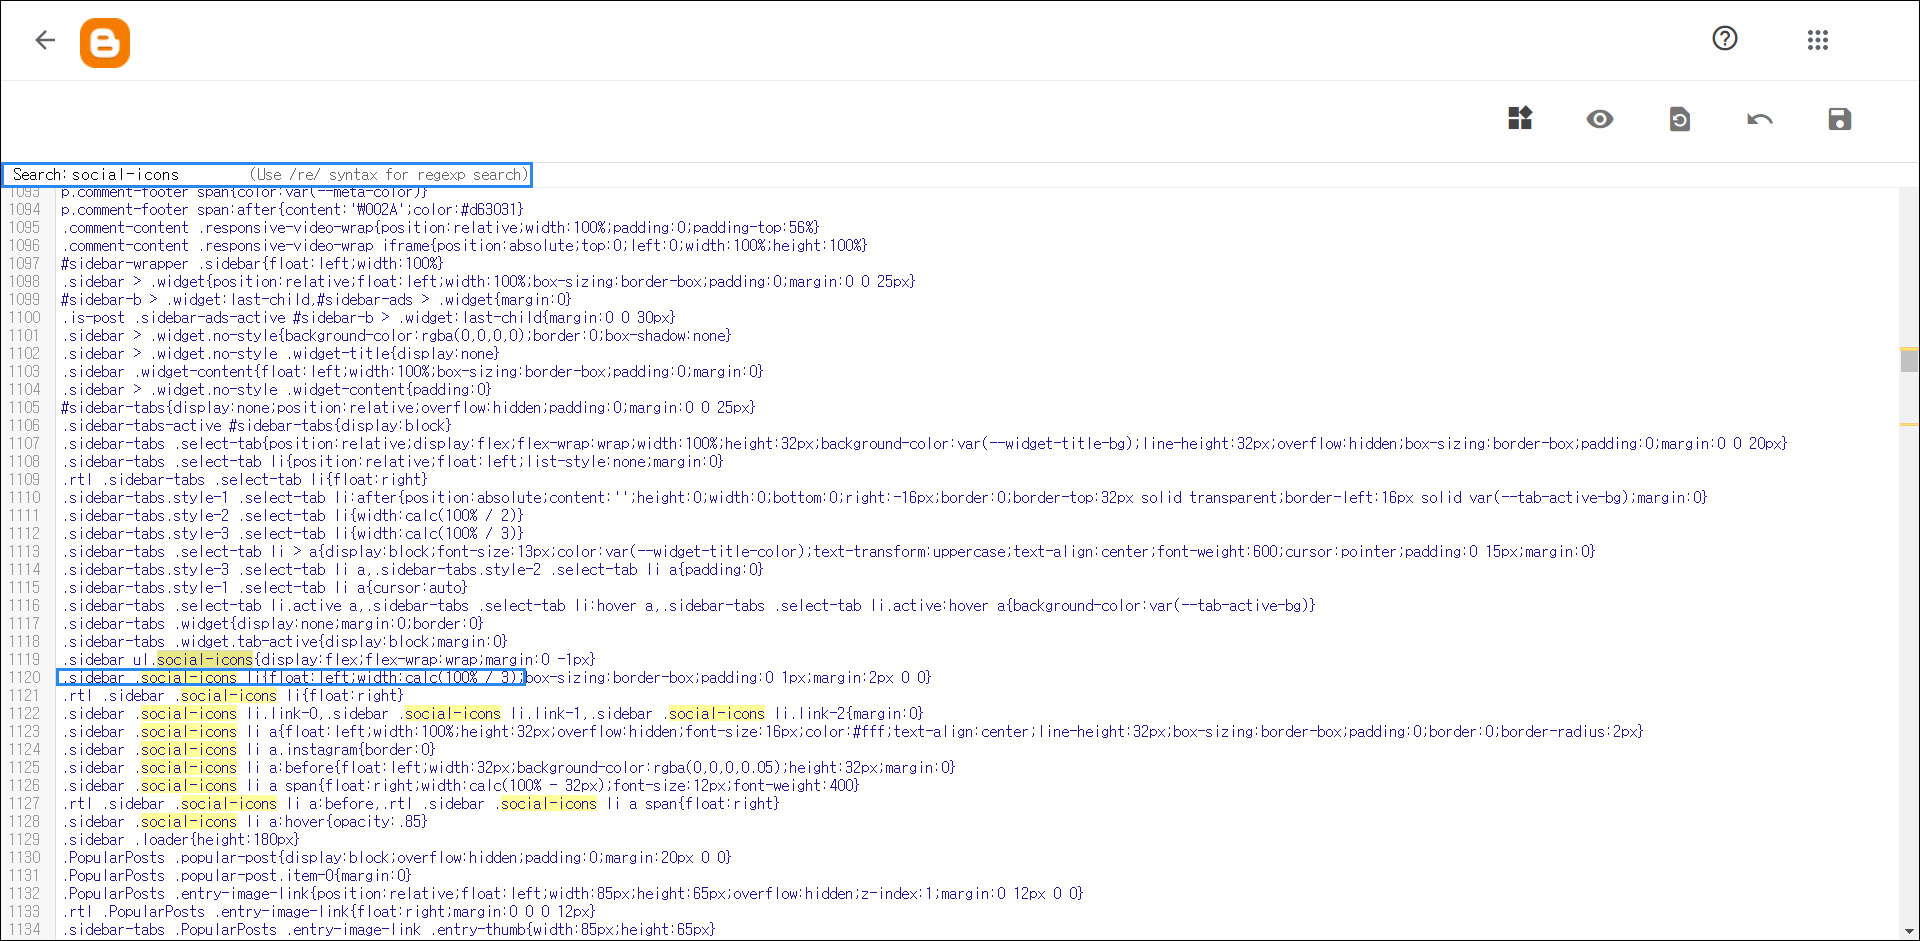Viewport: 1920px width, 941px height.
Task: Undo changes with the curved arrow
Action: [1760, 119]
